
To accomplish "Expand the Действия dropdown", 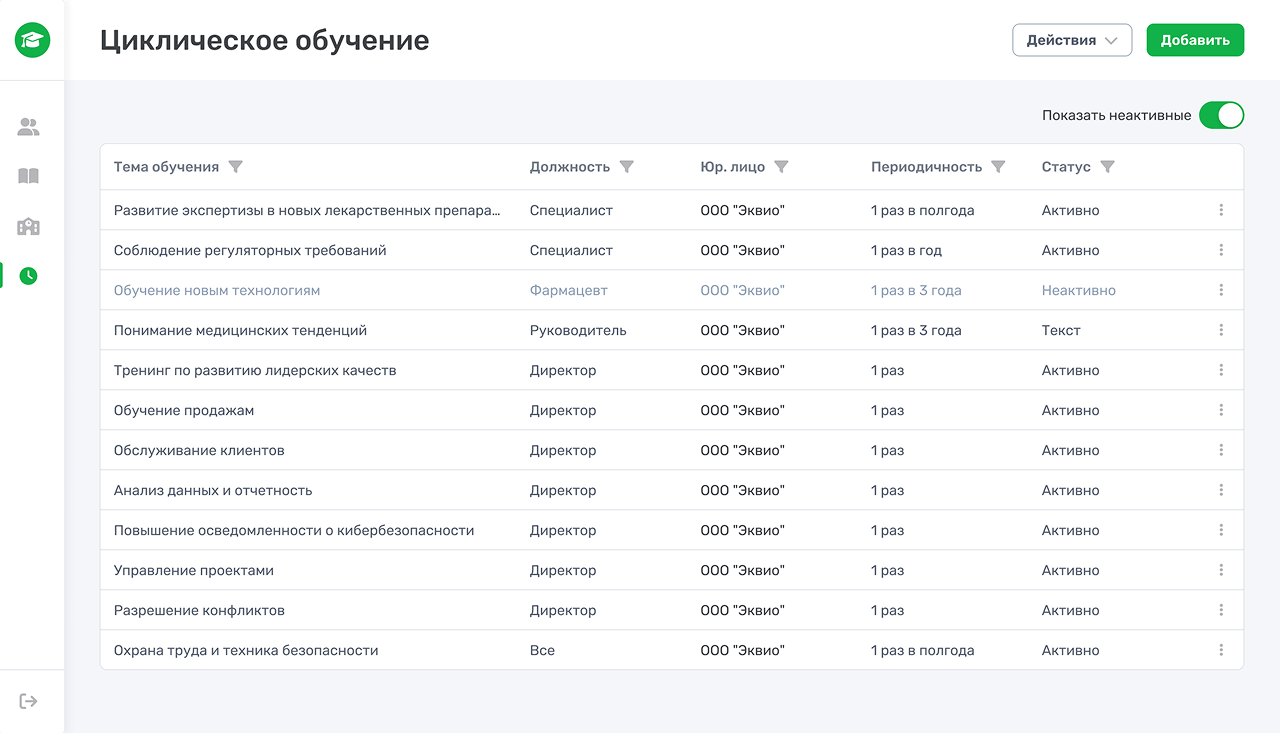I will coord(1072,40).
